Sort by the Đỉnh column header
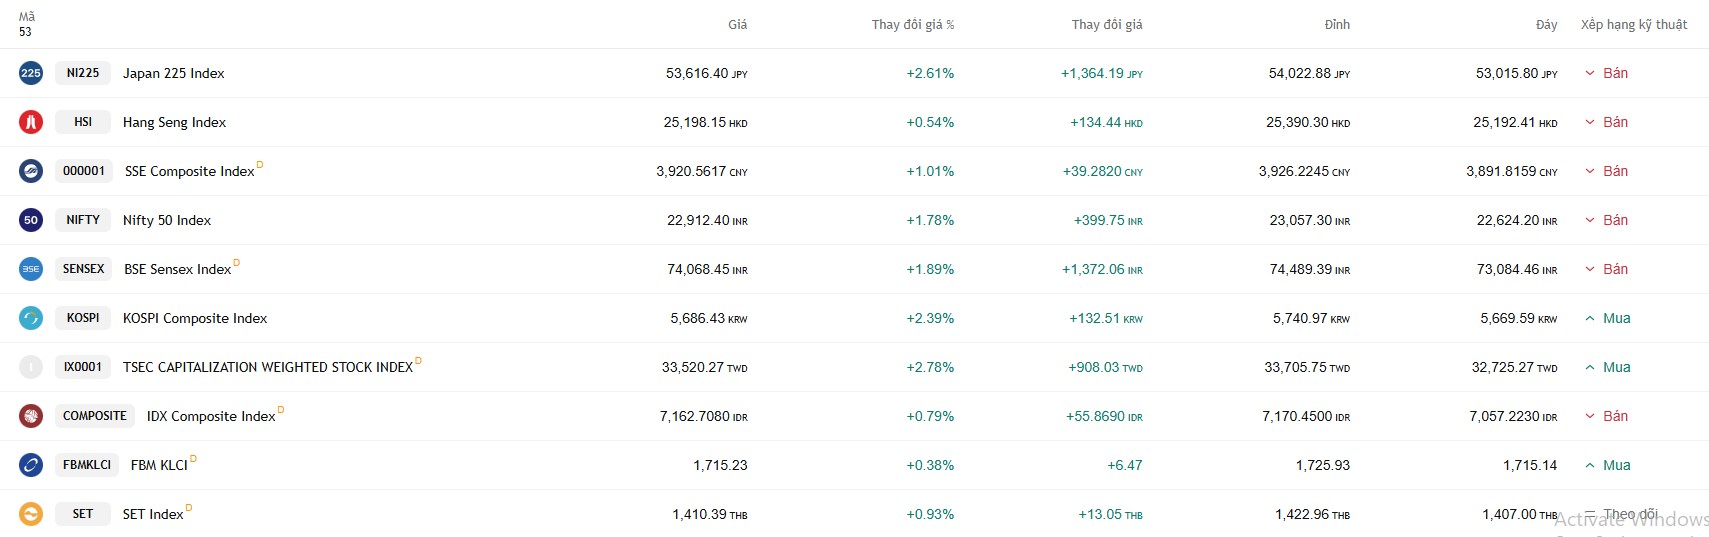 [1337, 24]
